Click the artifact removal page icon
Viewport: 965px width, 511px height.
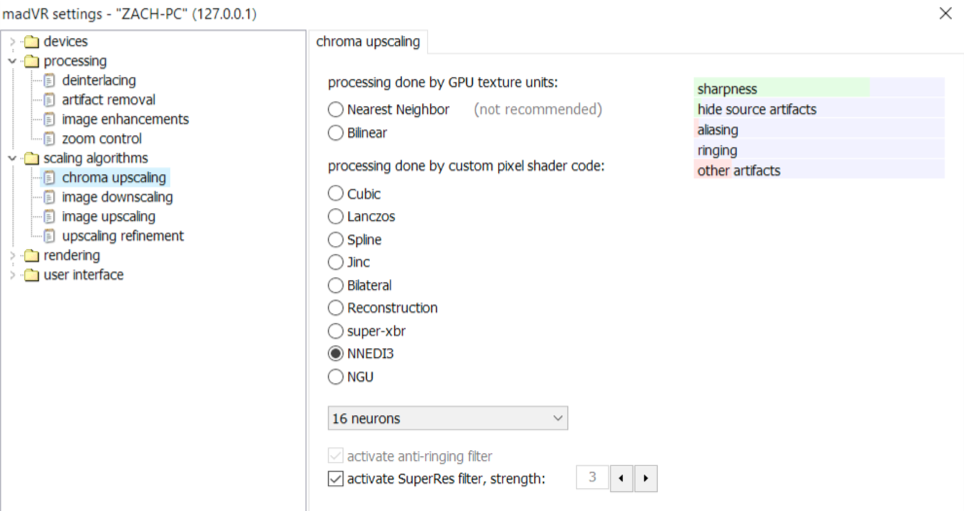click(50, 100)
